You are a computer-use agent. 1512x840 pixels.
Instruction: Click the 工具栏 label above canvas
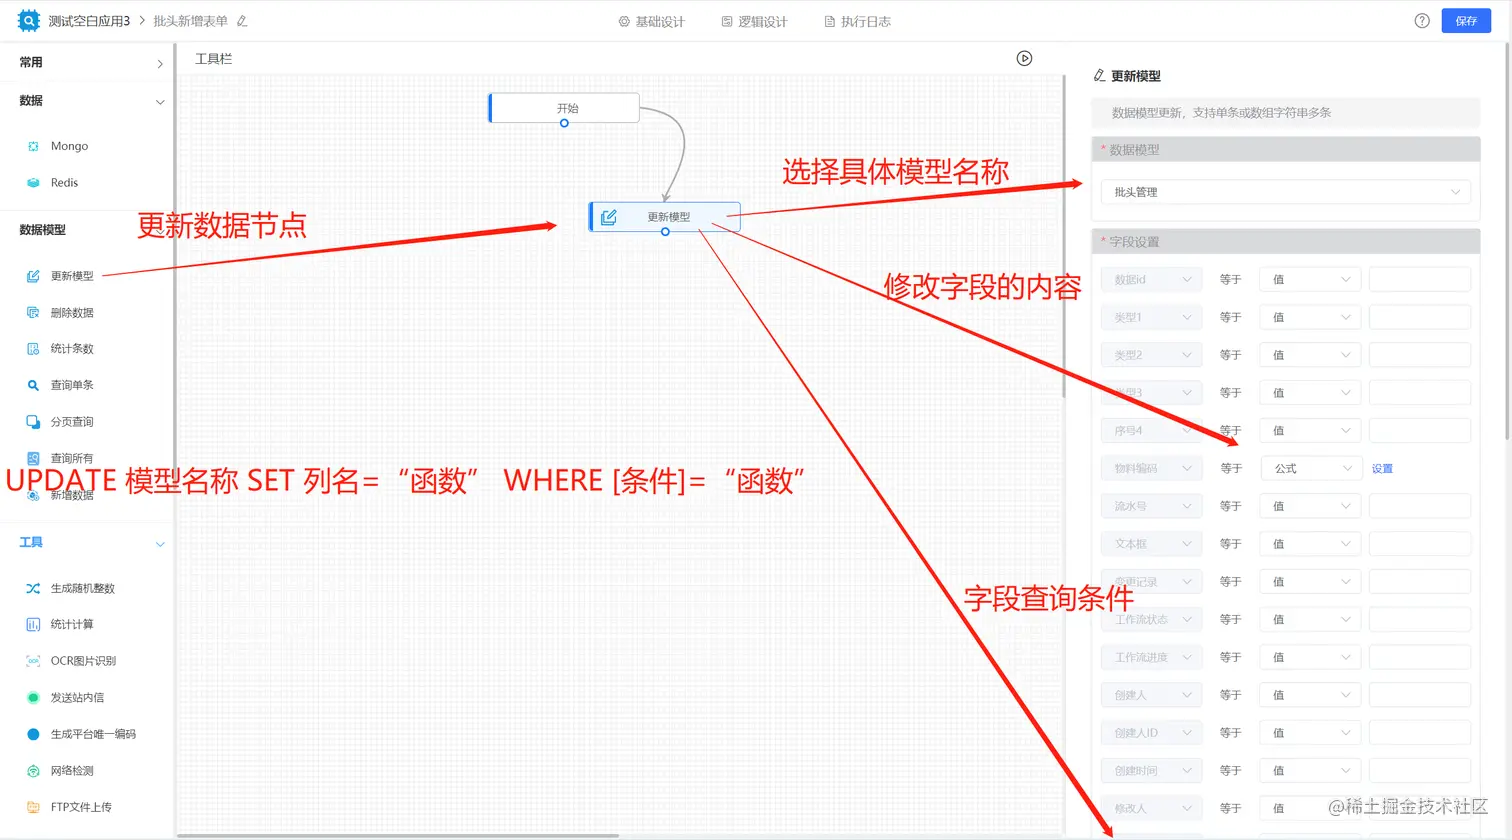coord(213,59)
